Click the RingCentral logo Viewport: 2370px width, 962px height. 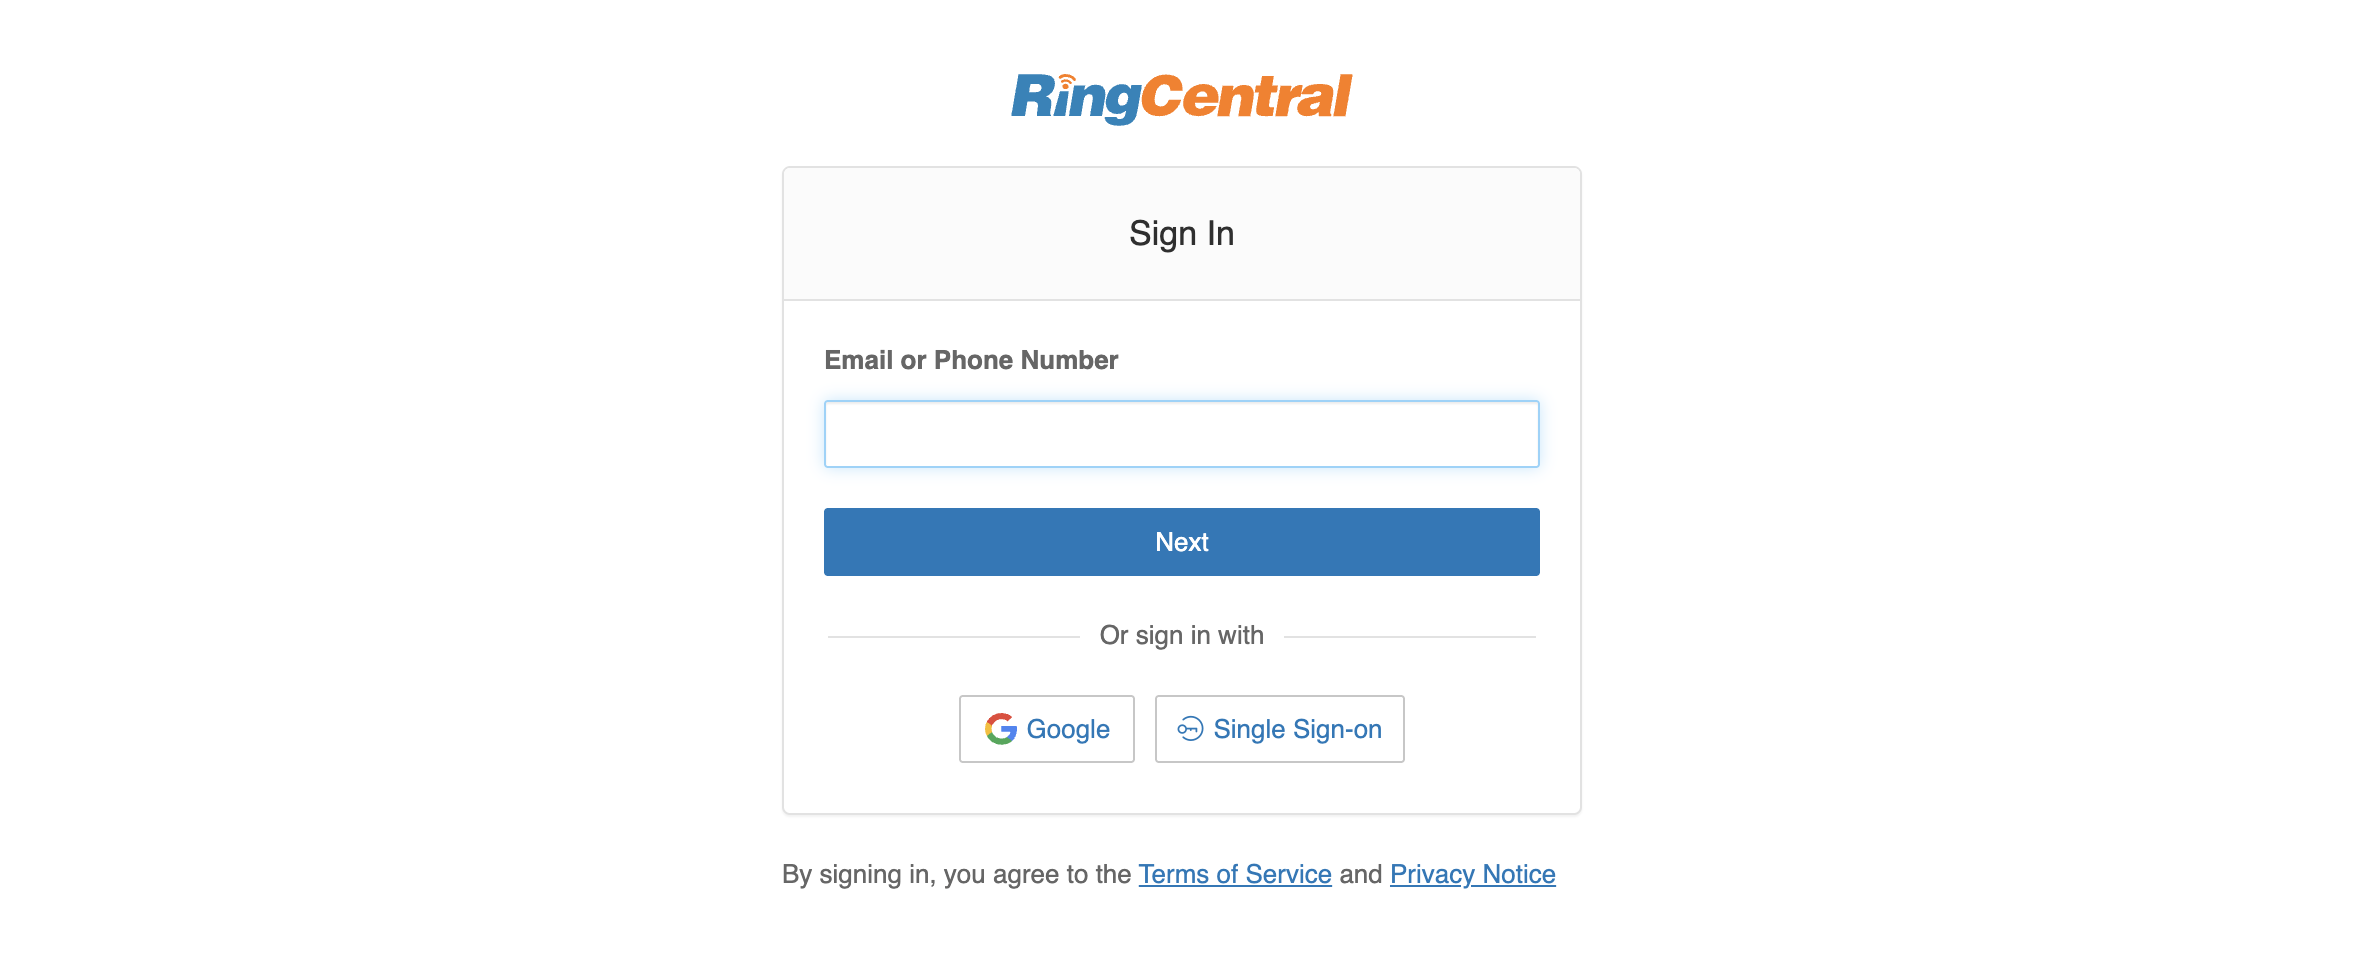1181,98
